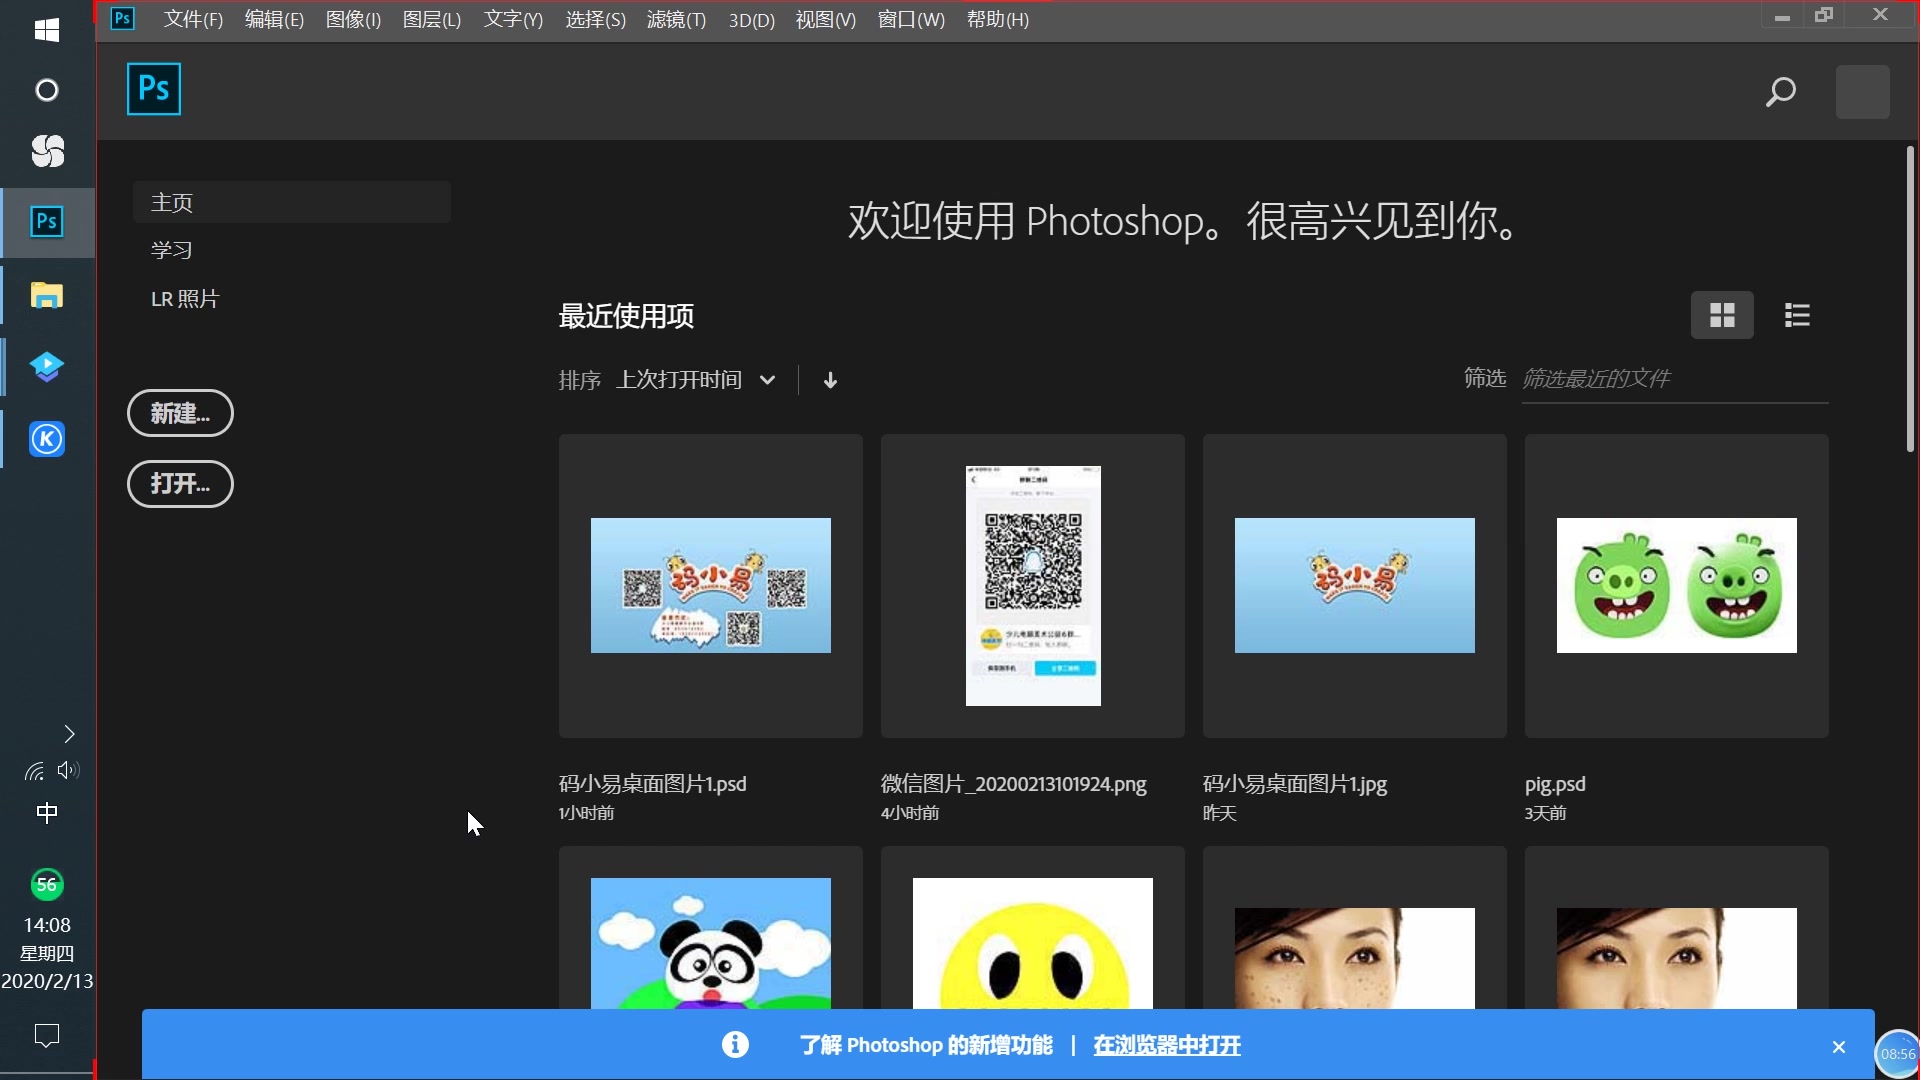Click the volume speaker tray icon
Image resolution: width=1920 pixels, height=1080 pixels.
(x=68, y=770)
